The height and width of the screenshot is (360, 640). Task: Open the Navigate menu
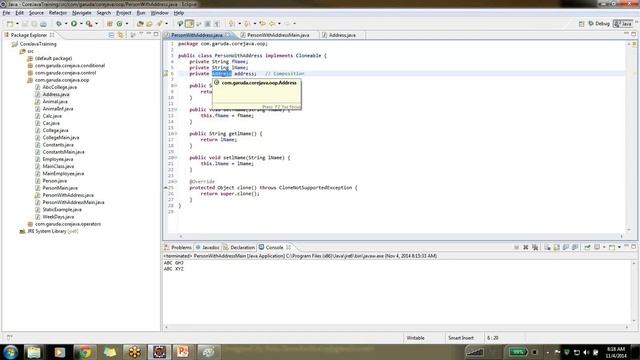tap(82, 13)
